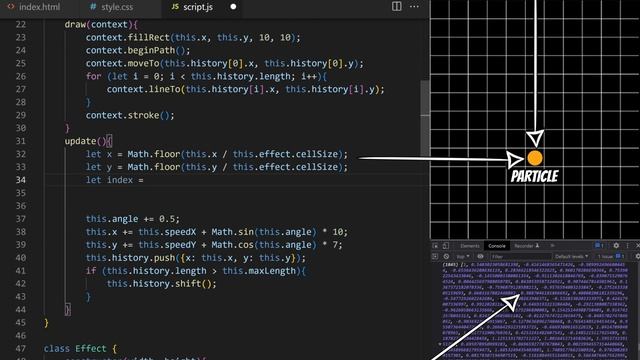Click line number 22 in the gutter
The image size is (640, 360).
click(x=21, y=24)
